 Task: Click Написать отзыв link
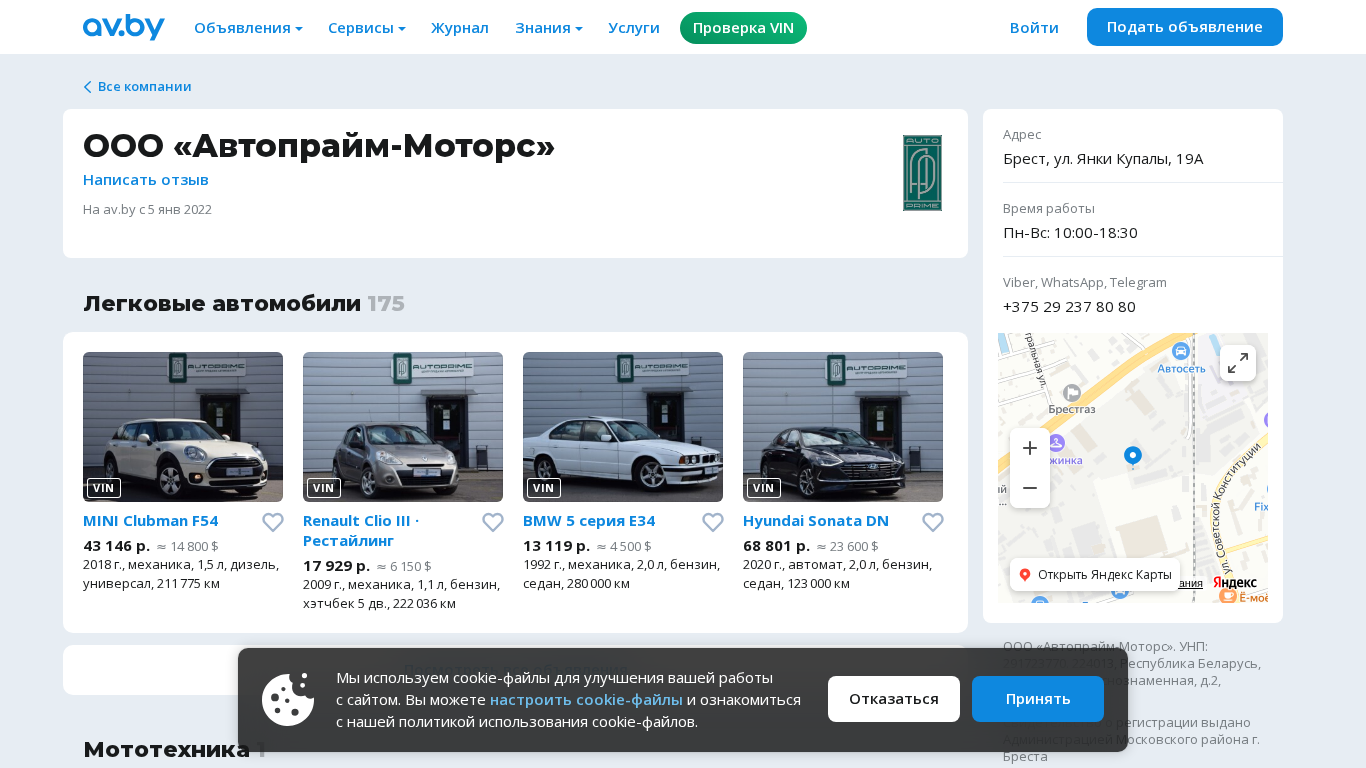coord(146,180)
